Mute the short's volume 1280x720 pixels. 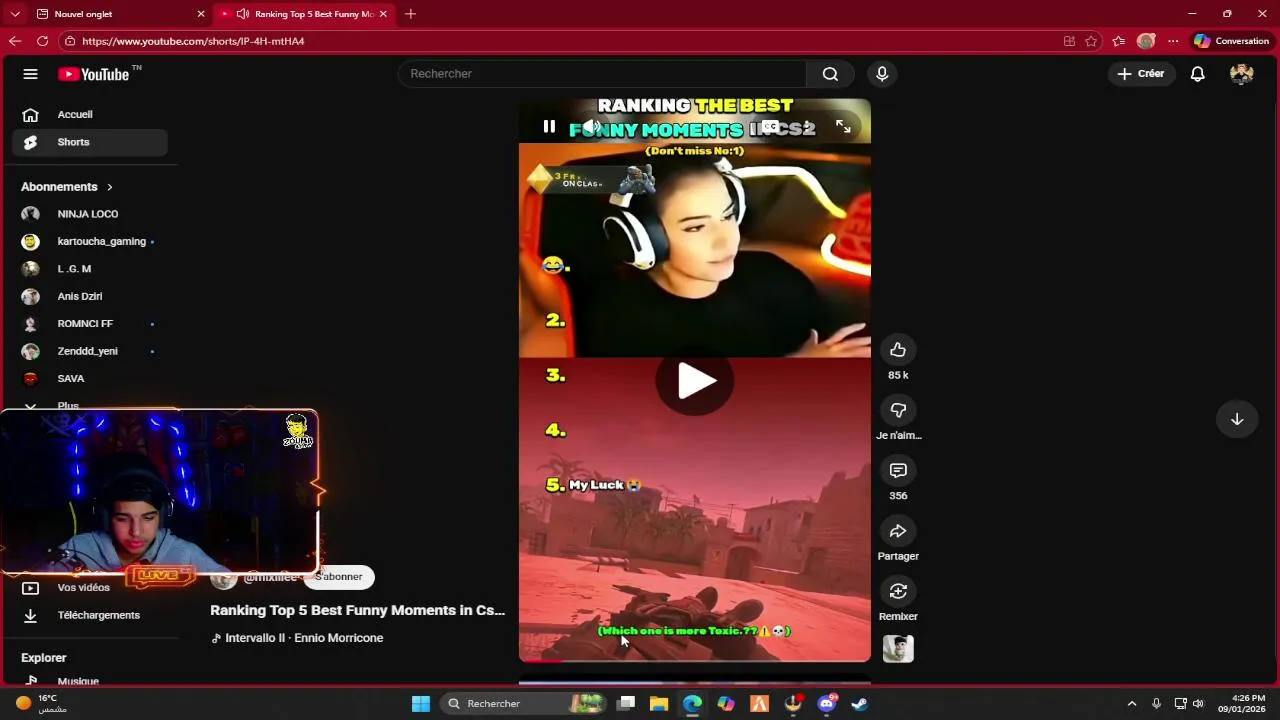coord(591,126)
